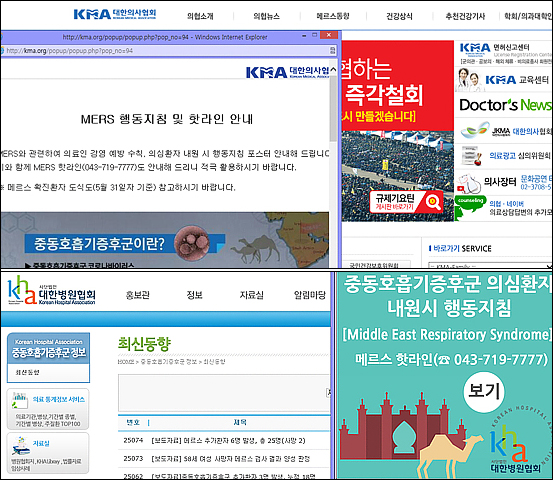
Task: Click the 보기 button on the poster
Action: tap(484, 392)
